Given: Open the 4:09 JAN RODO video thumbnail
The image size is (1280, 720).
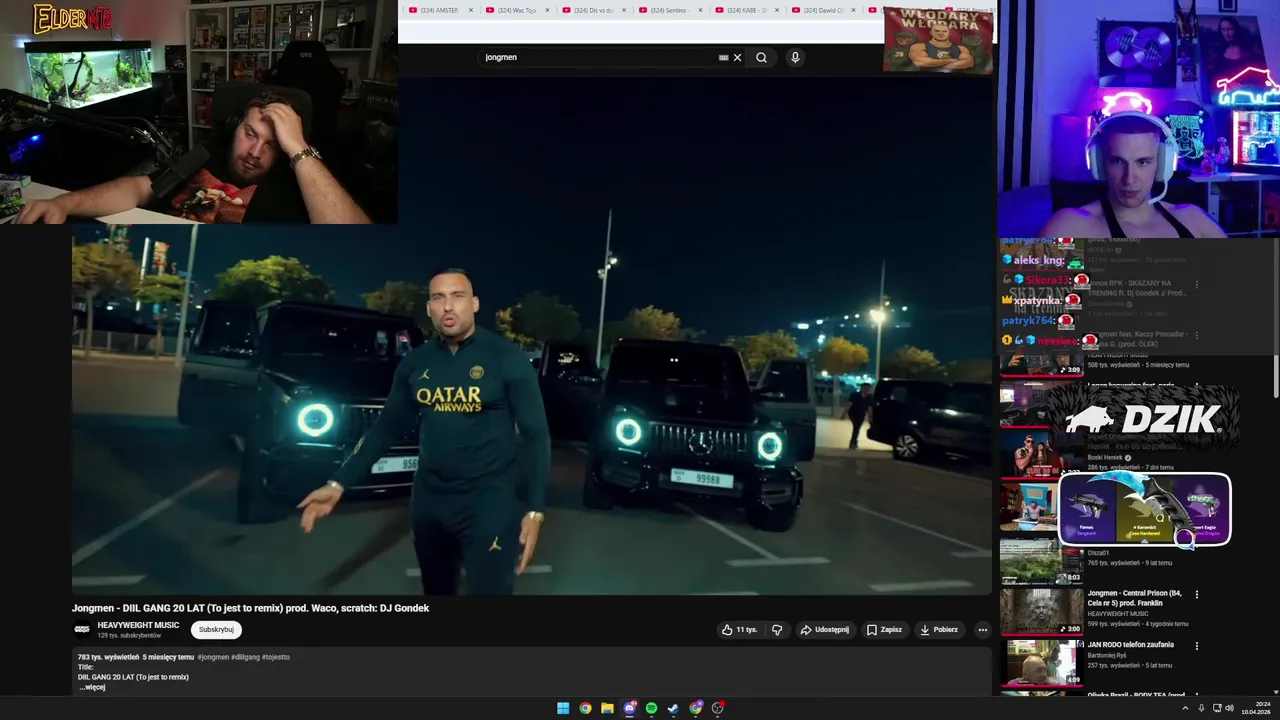Looking at the screenshot, I should click(1041, 663).
